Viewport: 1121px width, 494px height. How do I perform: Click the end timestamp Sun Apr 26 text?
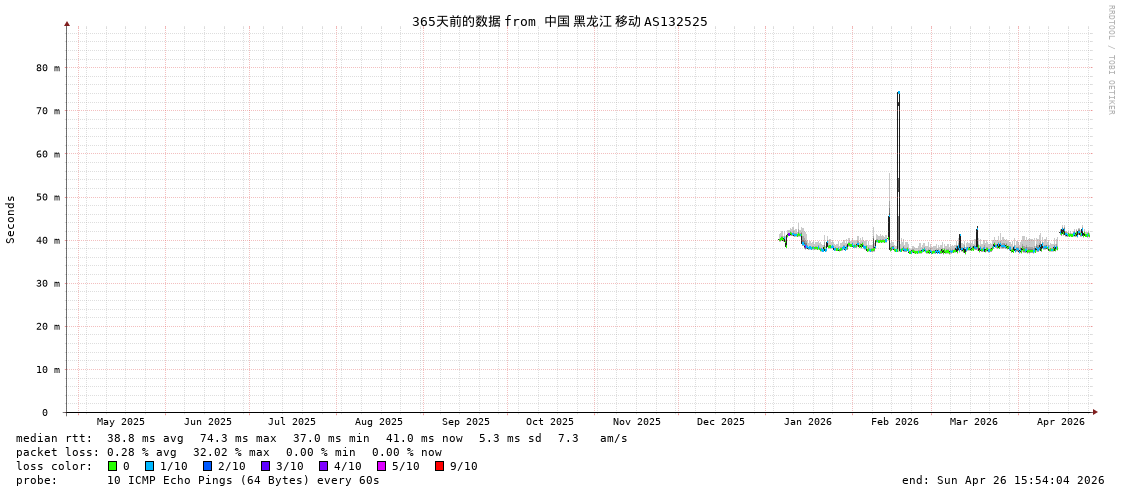(1003, 480)
